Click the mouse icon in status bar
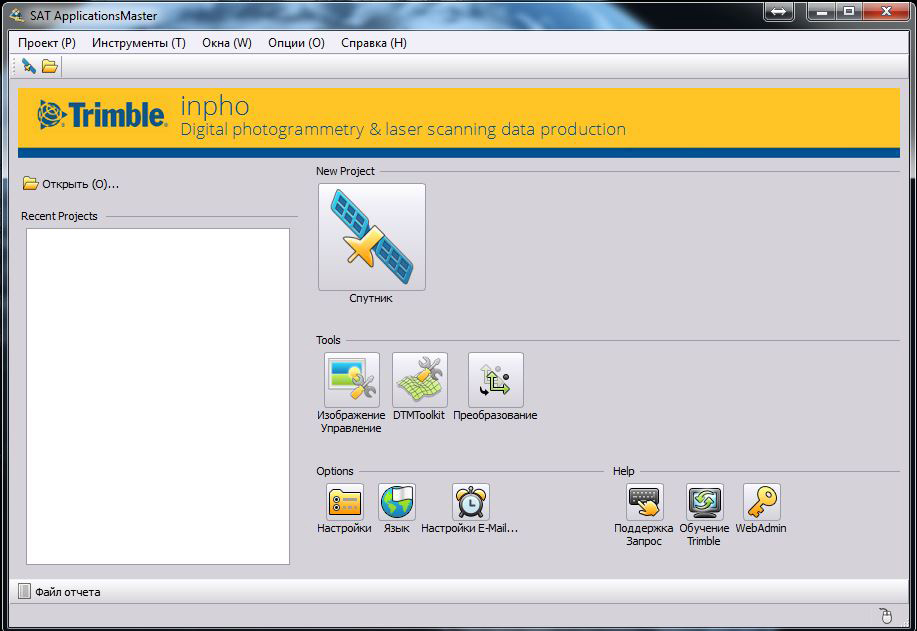Viewport: 917px width, 631px height. click(x=886, y=616)
